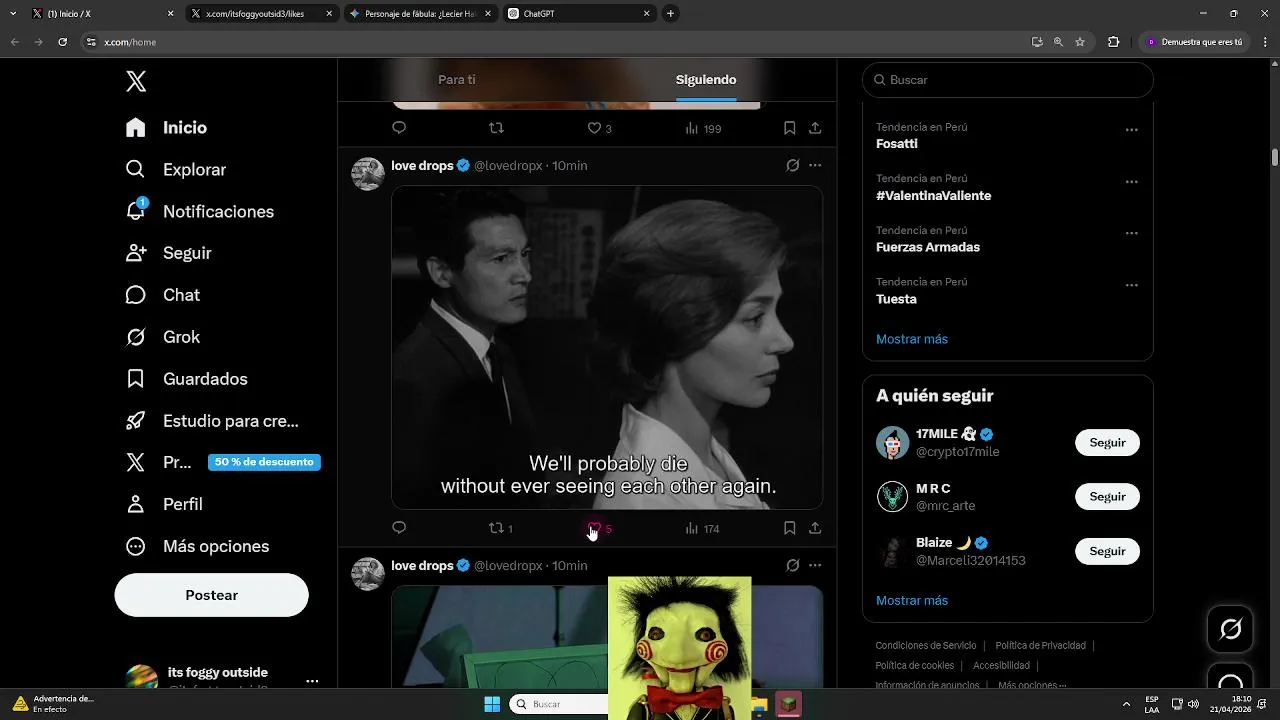Select the Siguiendo feed tab
Viewport: 1280px width, 720px height.
706,80
